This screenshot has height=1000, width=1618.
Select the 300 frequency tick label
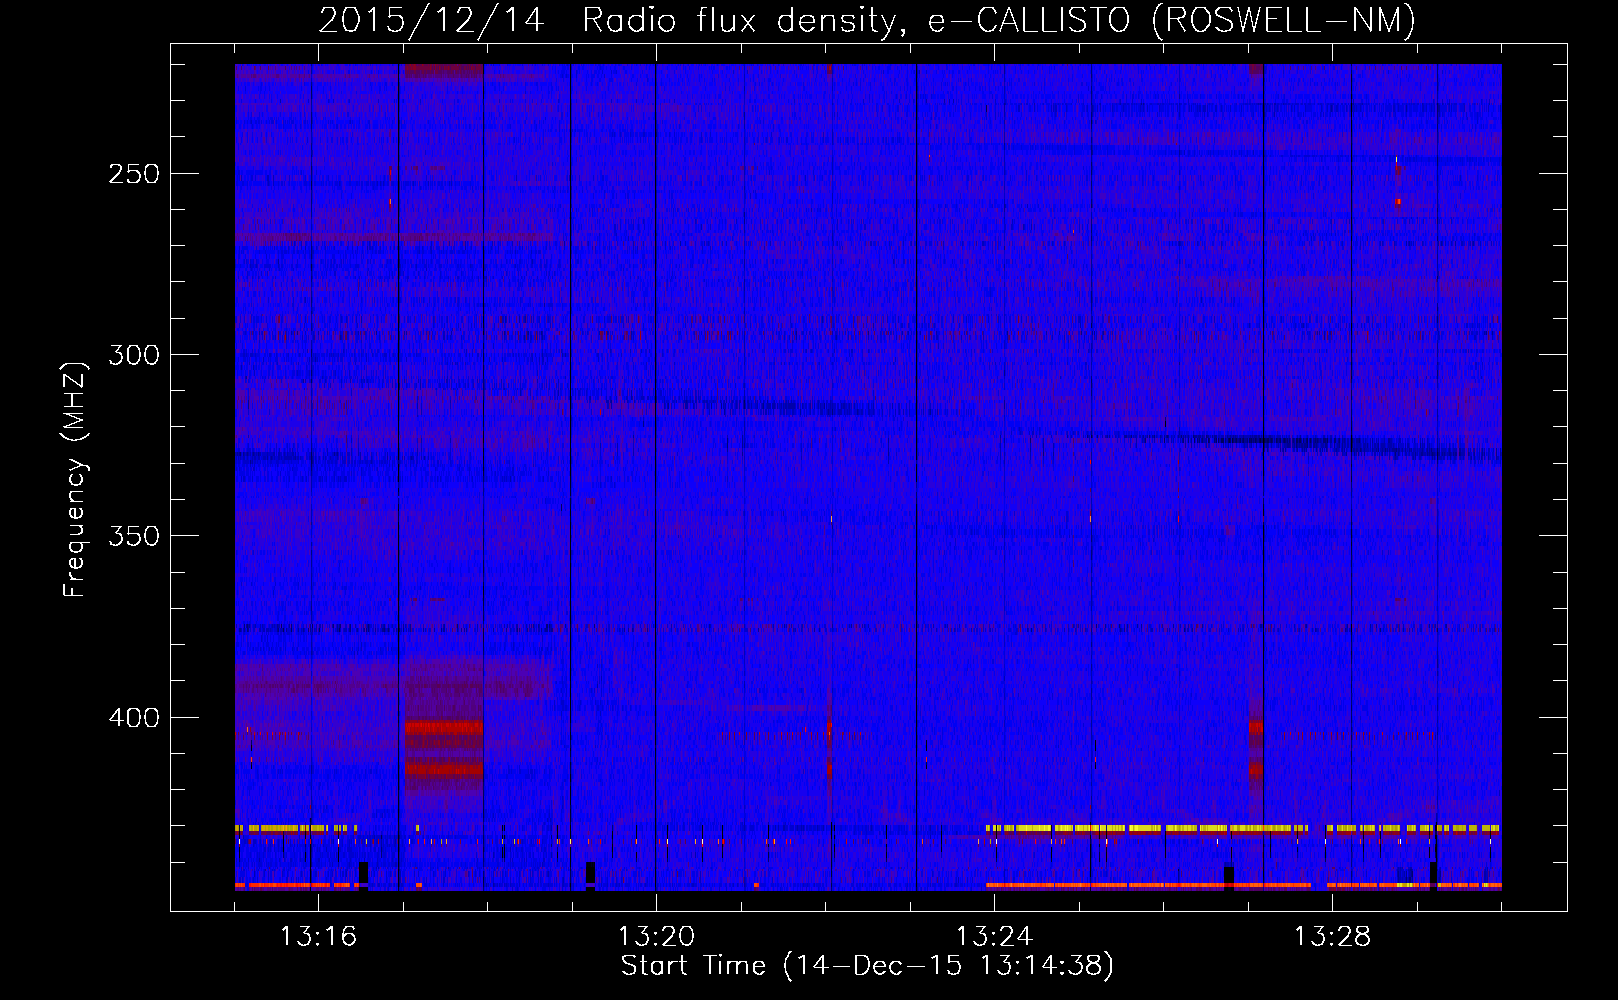pyautogui.click(x=134, y=355)
